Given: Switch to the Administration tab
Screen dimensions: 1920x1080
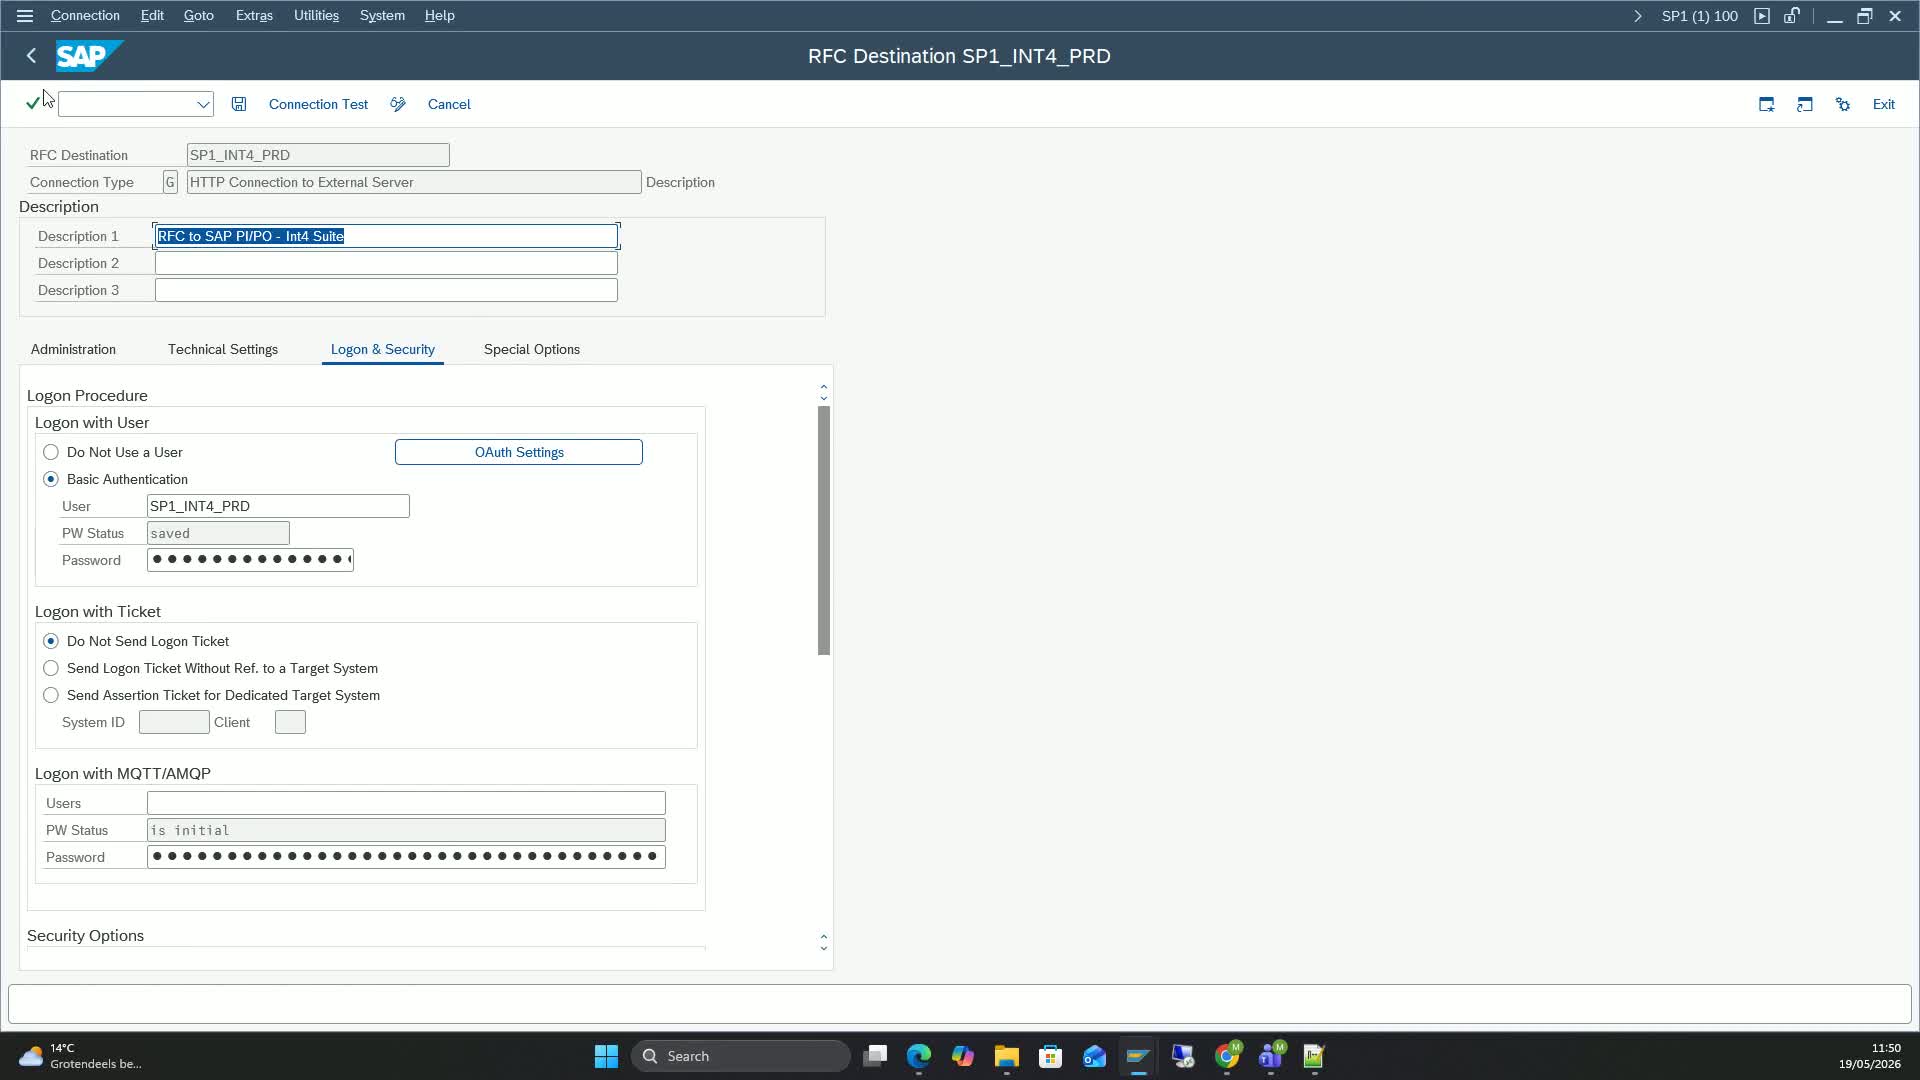Looking at the screenshot, I should click(73, 349).
